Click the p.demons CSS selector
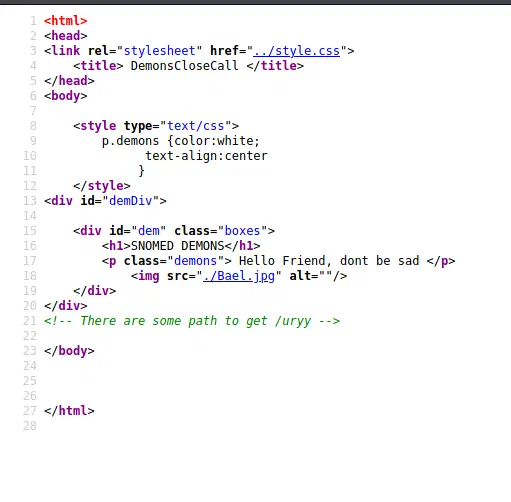The height and width of the screenshot is (502, 511). coord(130,141)
